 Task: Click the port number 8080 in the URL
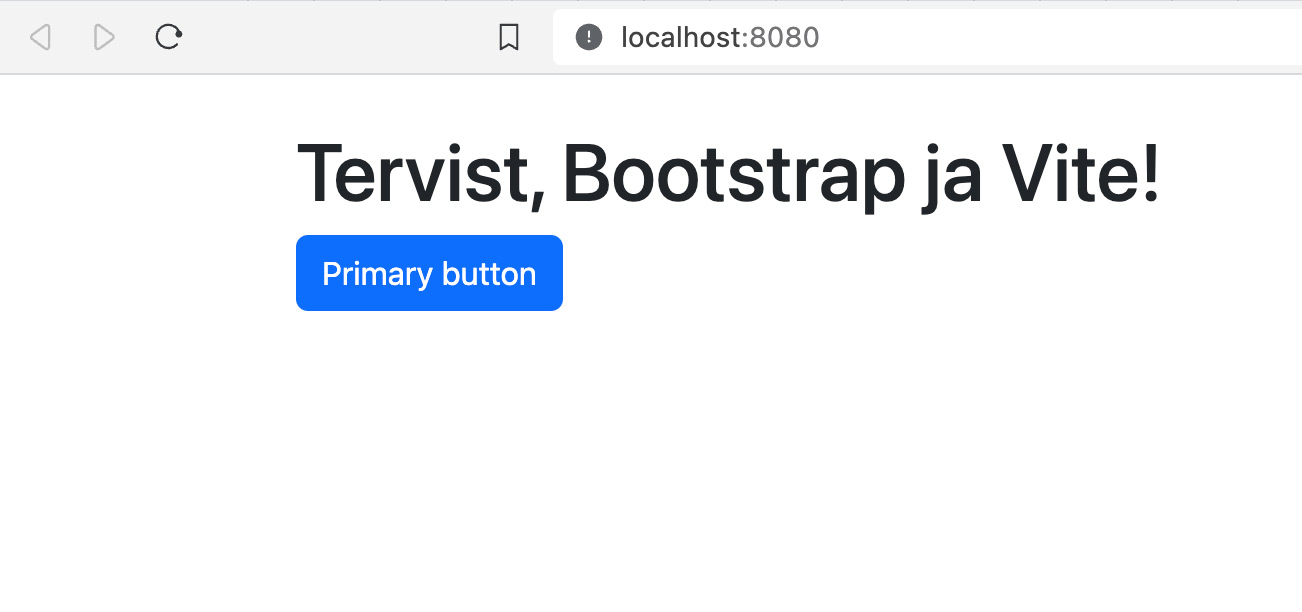click(784, 38)
